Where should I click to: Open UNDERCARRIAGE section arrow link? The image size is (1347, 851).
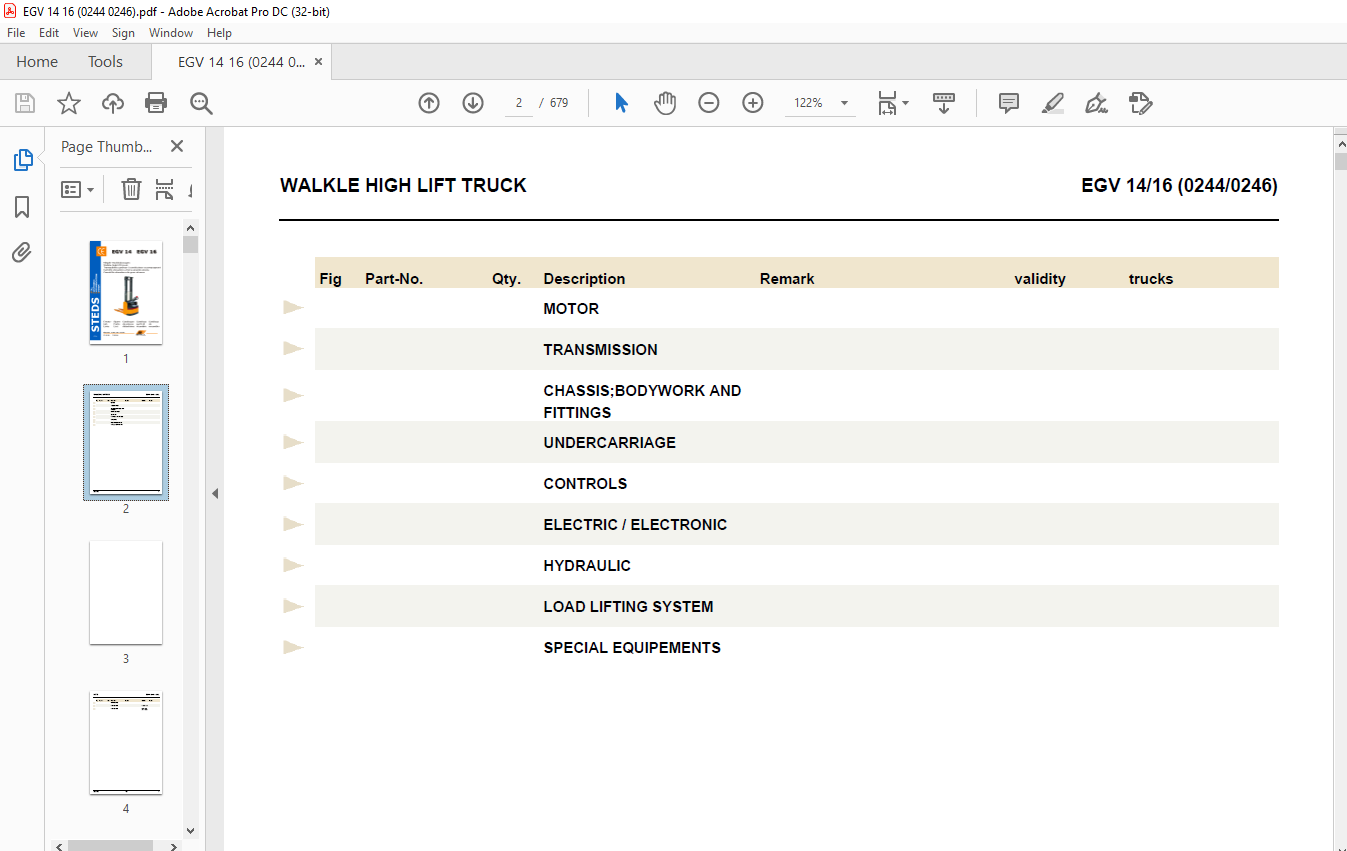[x=294, y=441]
